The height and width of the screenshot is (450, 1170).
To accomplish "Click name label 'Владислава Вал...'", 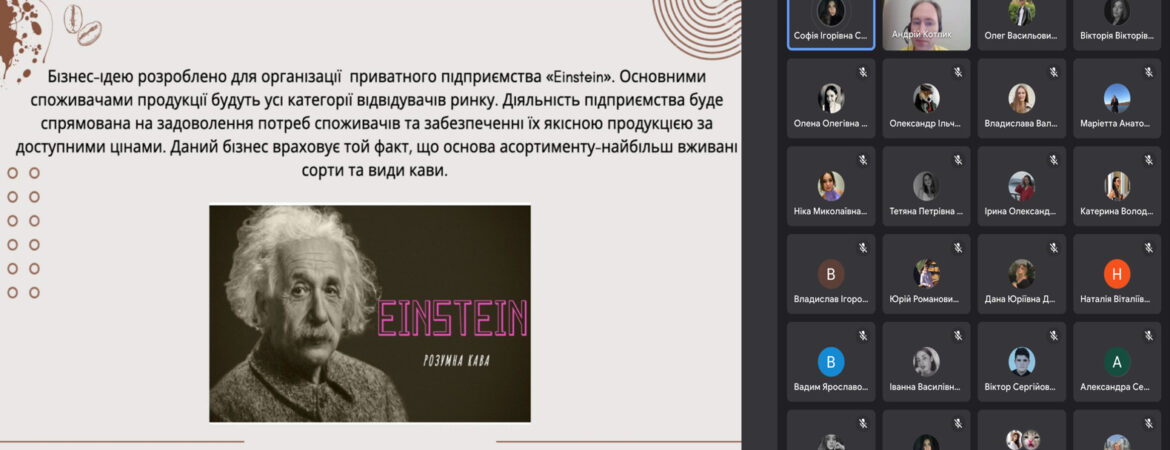I will pyautogui.click(x=1021, y=123).
